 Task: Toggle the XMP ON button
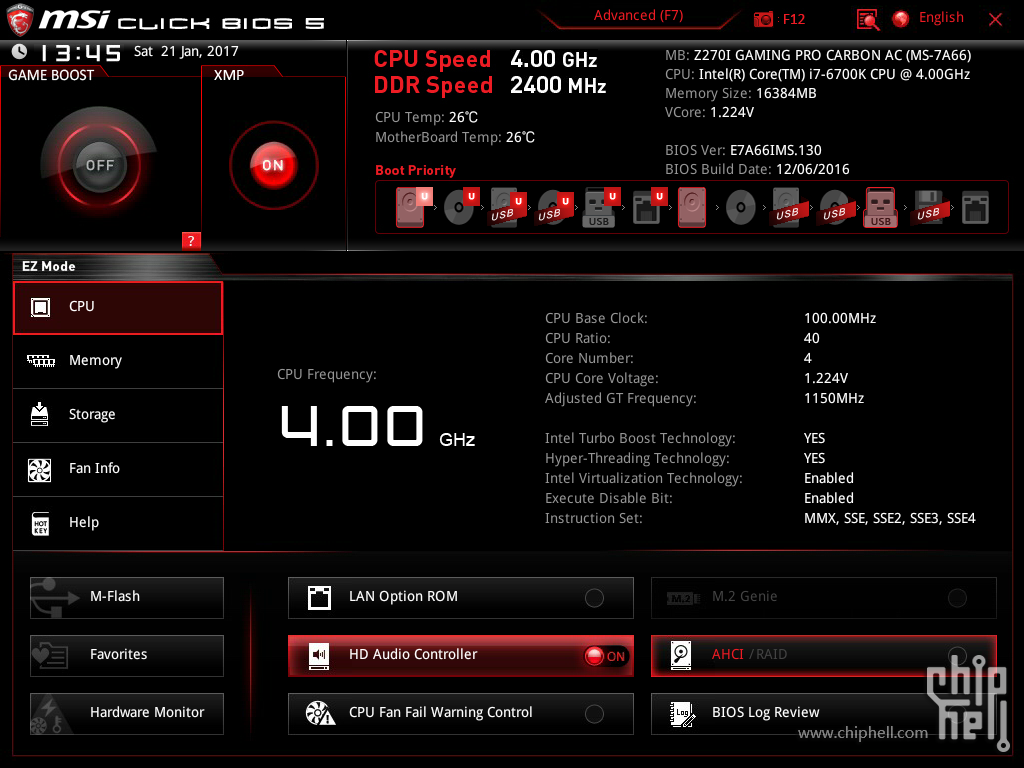[273, 165]
